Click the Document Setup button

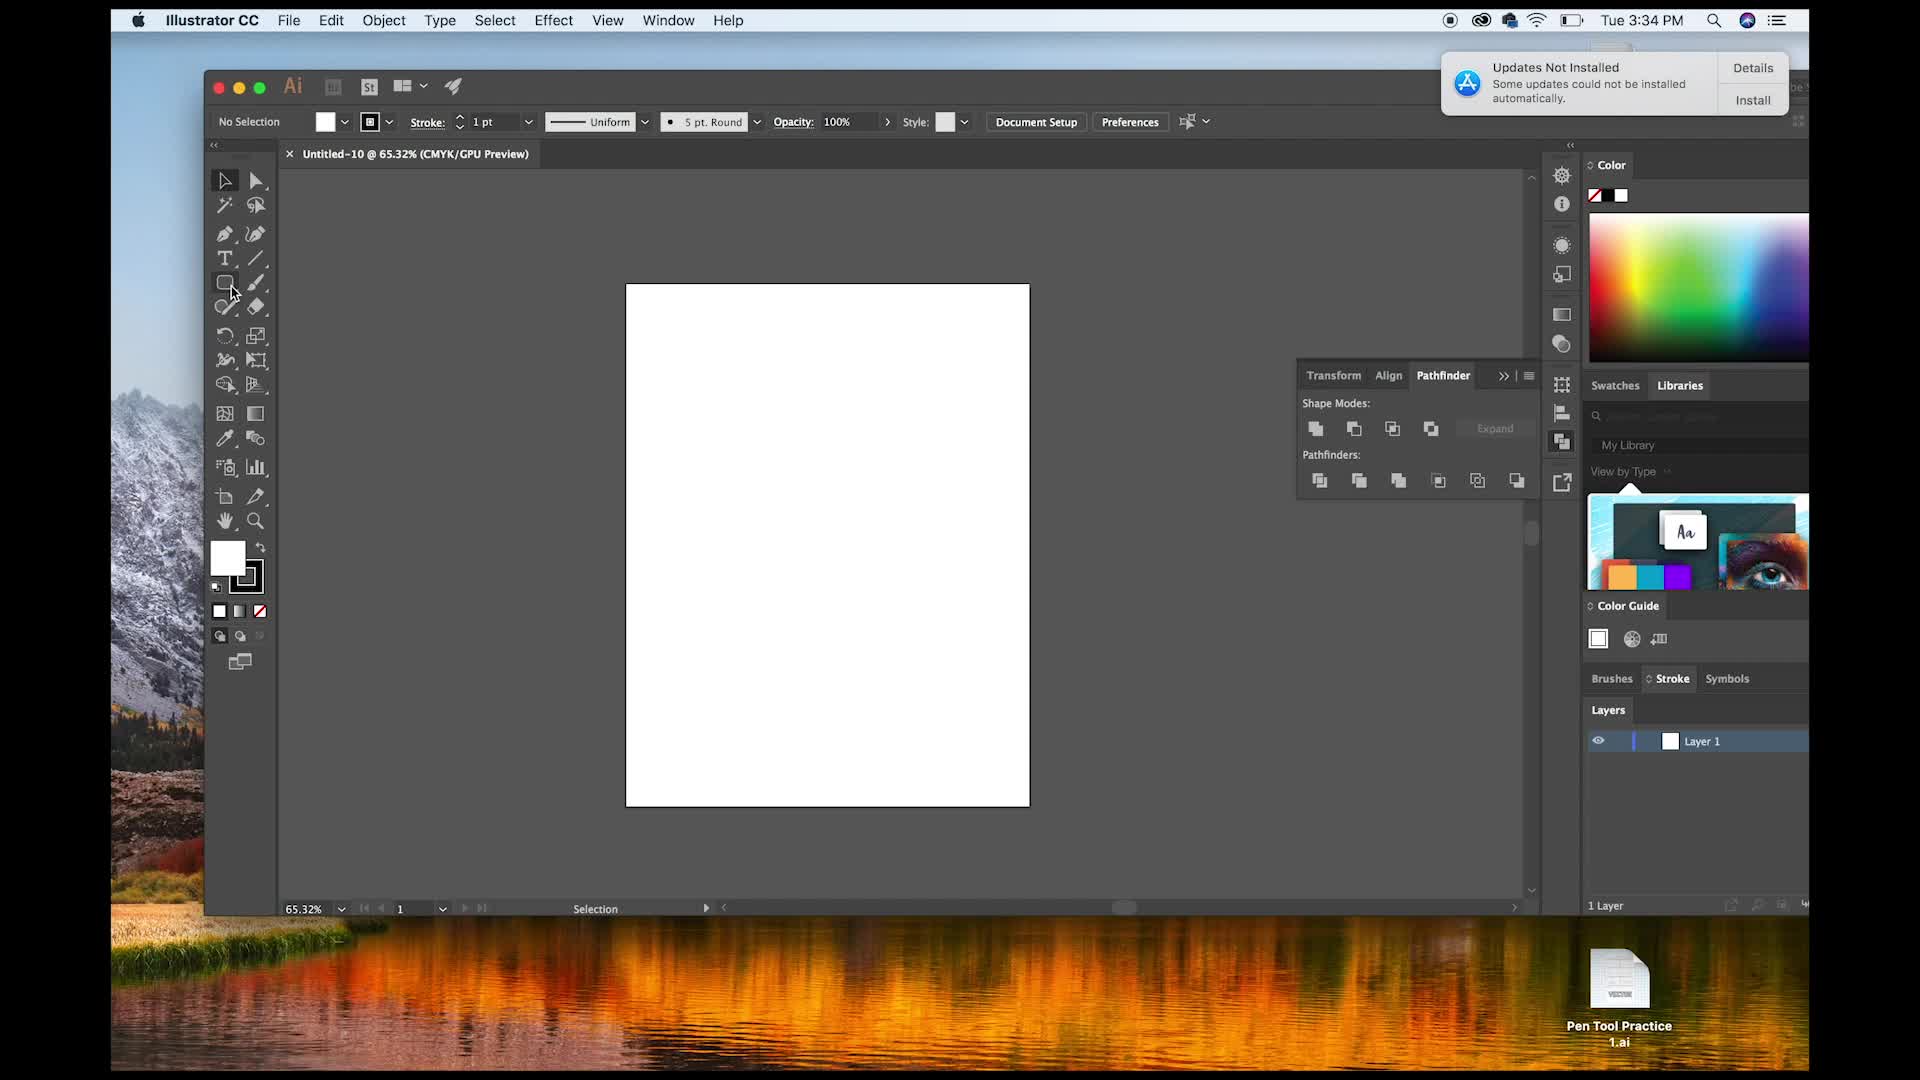(1036, 122)
